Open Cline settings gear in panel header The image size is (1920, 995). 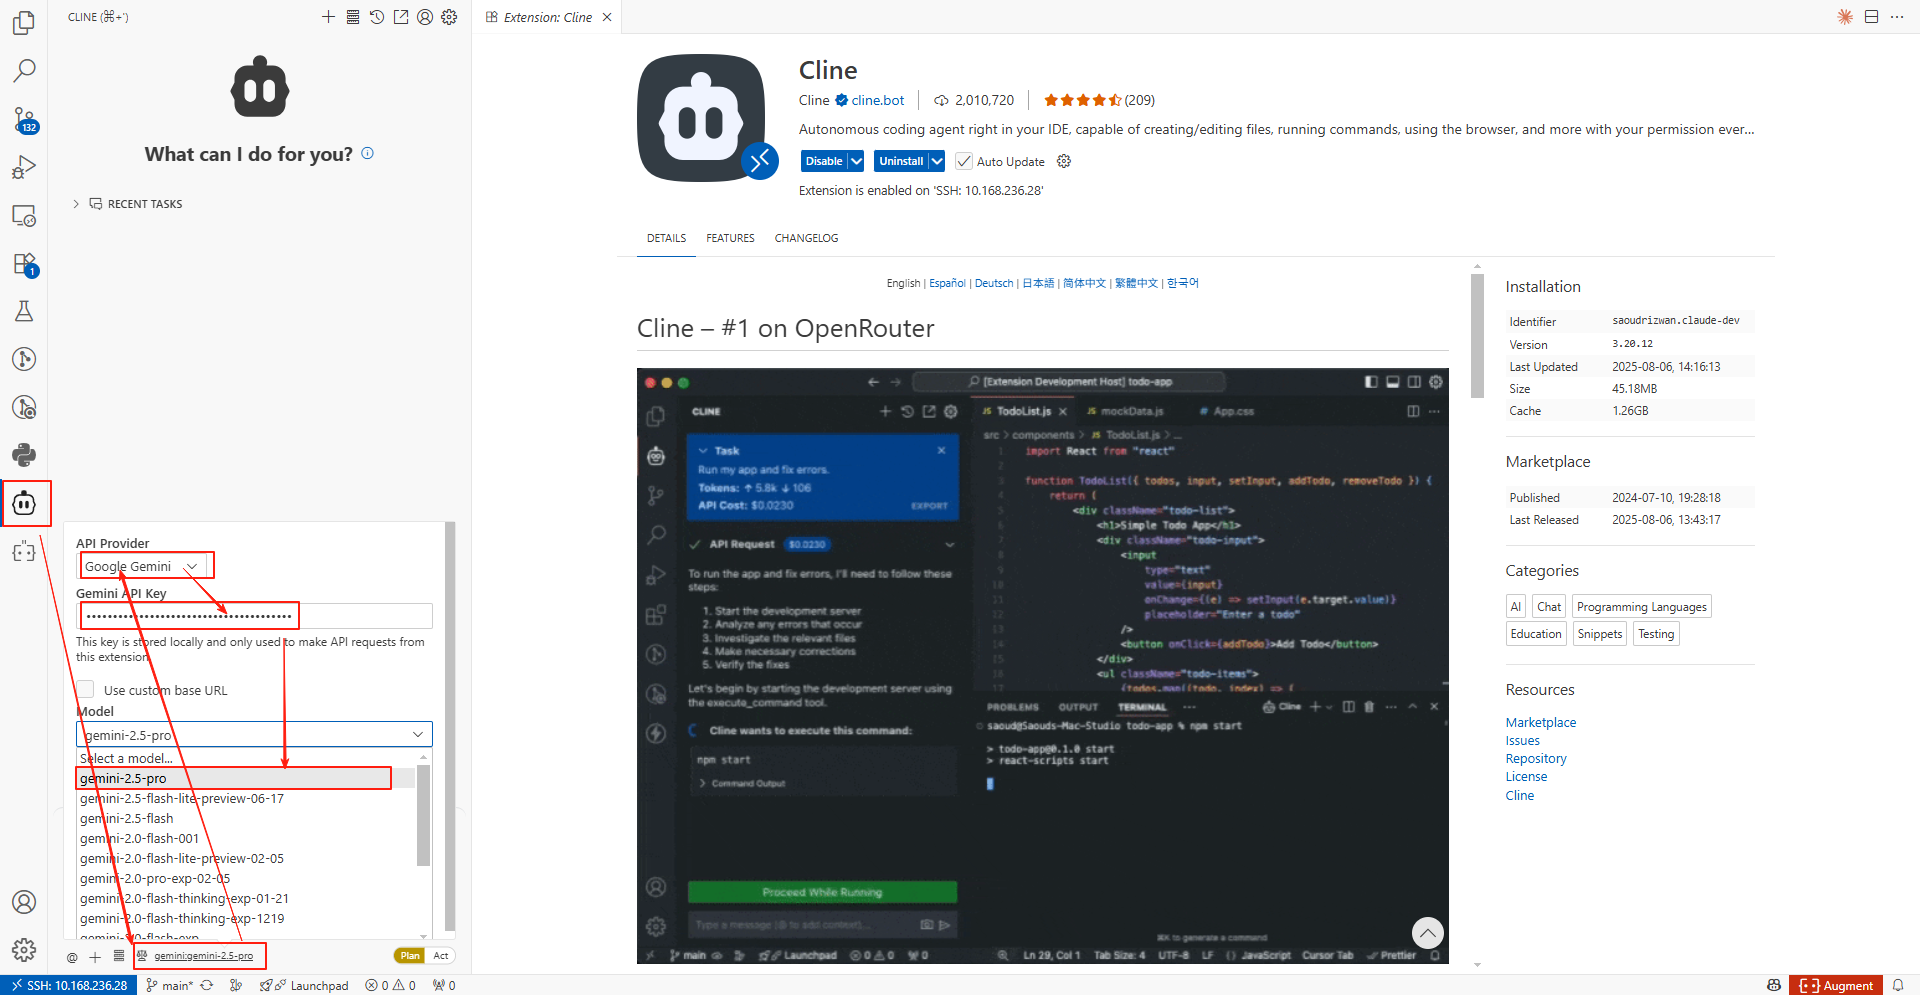tap(449, 17)
